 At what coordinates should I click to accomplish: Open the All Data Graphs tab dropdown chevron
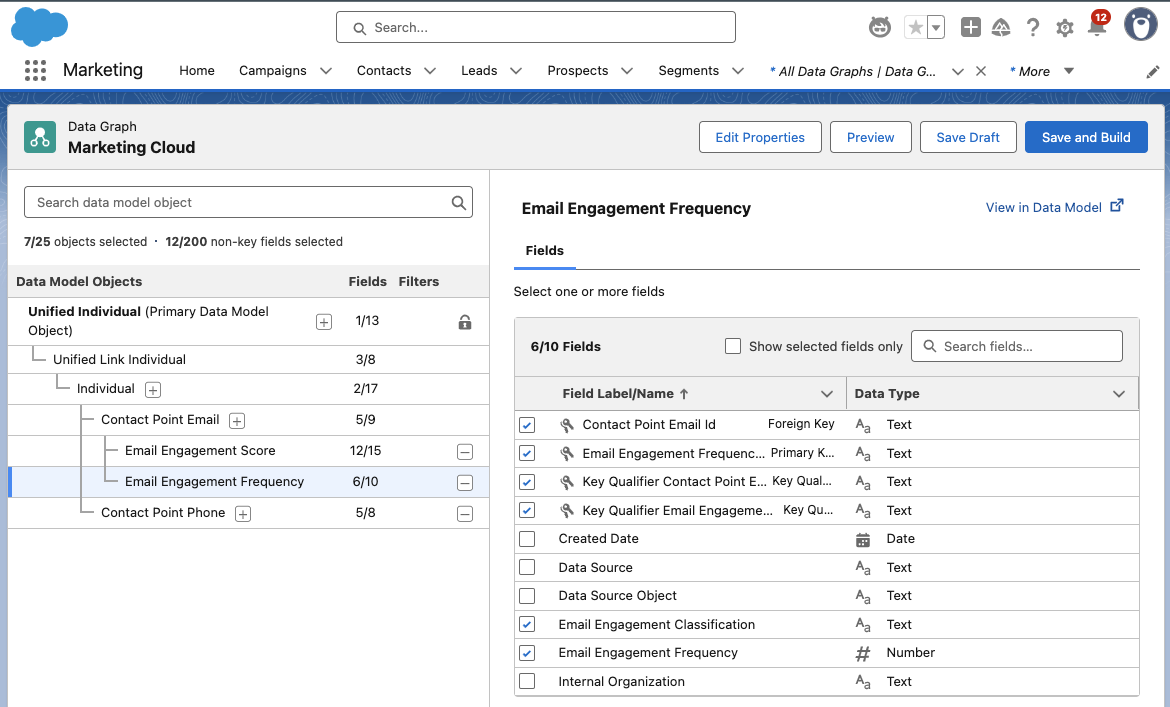957,72
